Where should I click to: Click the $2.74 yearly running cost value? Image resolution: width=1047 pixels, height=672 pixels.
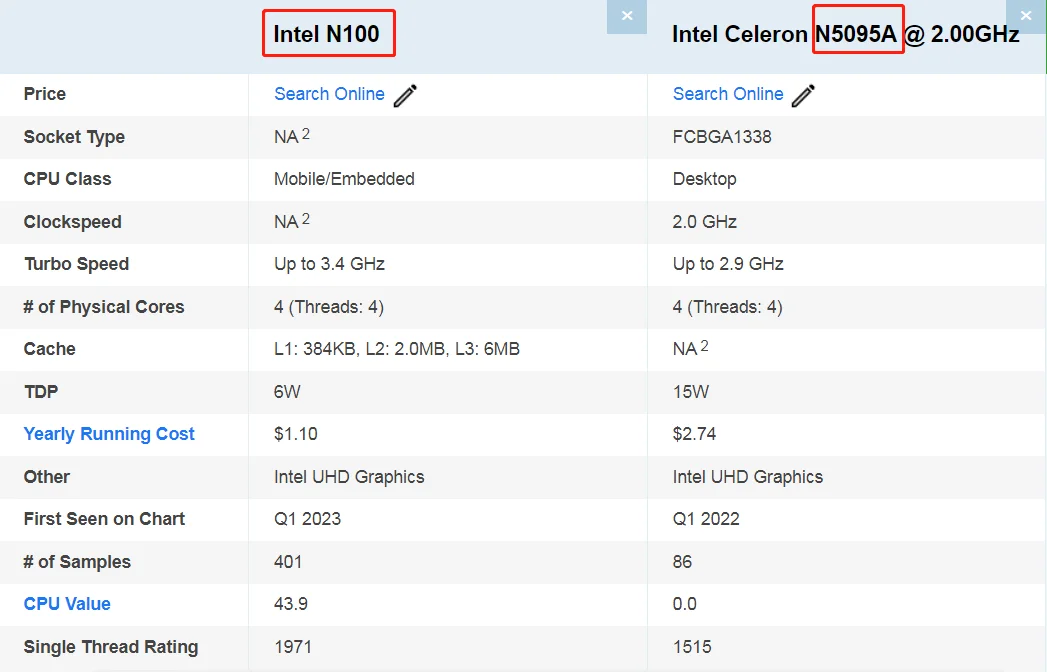point(694,434)
